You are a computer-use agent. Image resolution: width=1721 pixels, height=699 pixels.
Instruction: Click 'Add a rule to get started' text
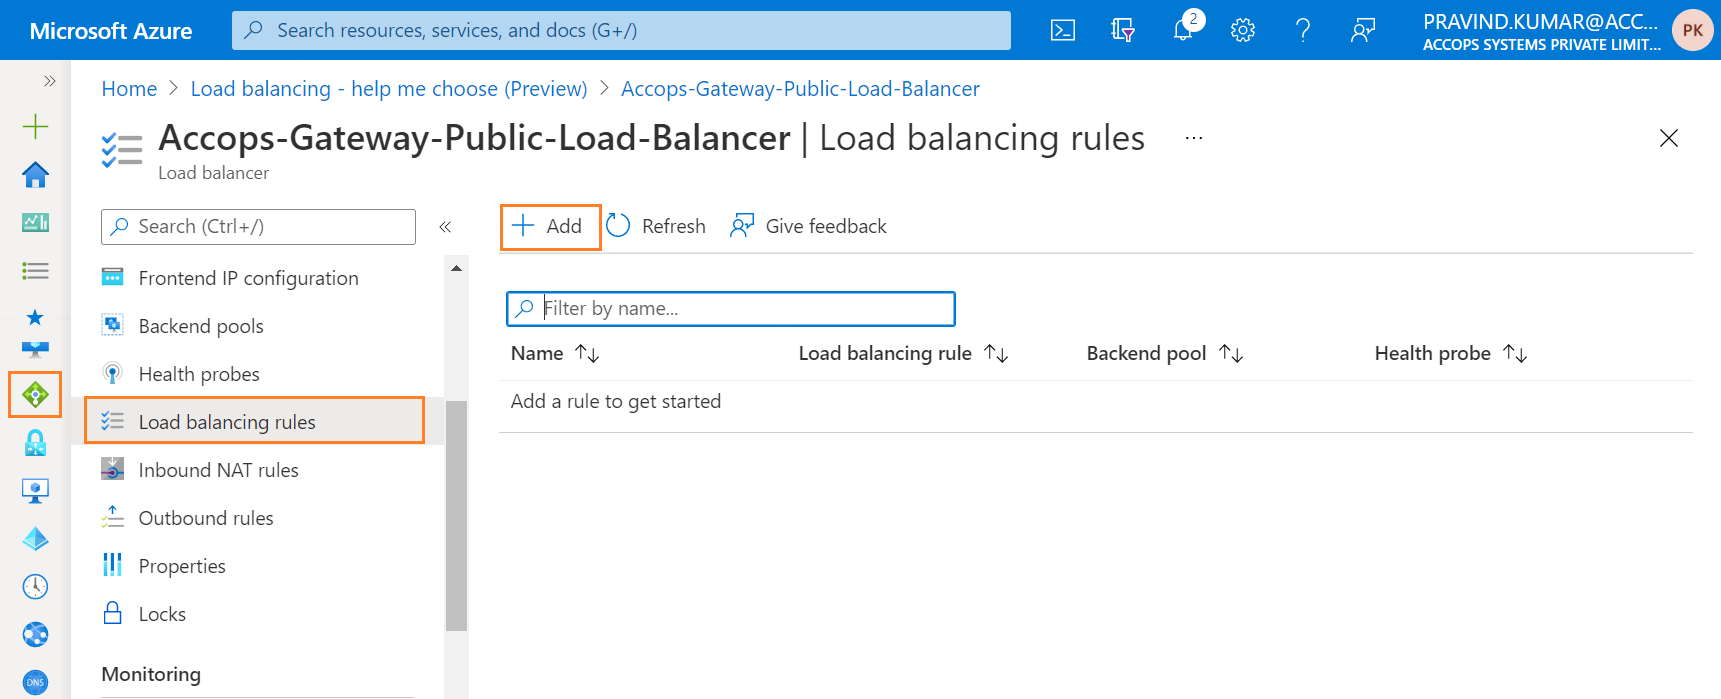616,402
